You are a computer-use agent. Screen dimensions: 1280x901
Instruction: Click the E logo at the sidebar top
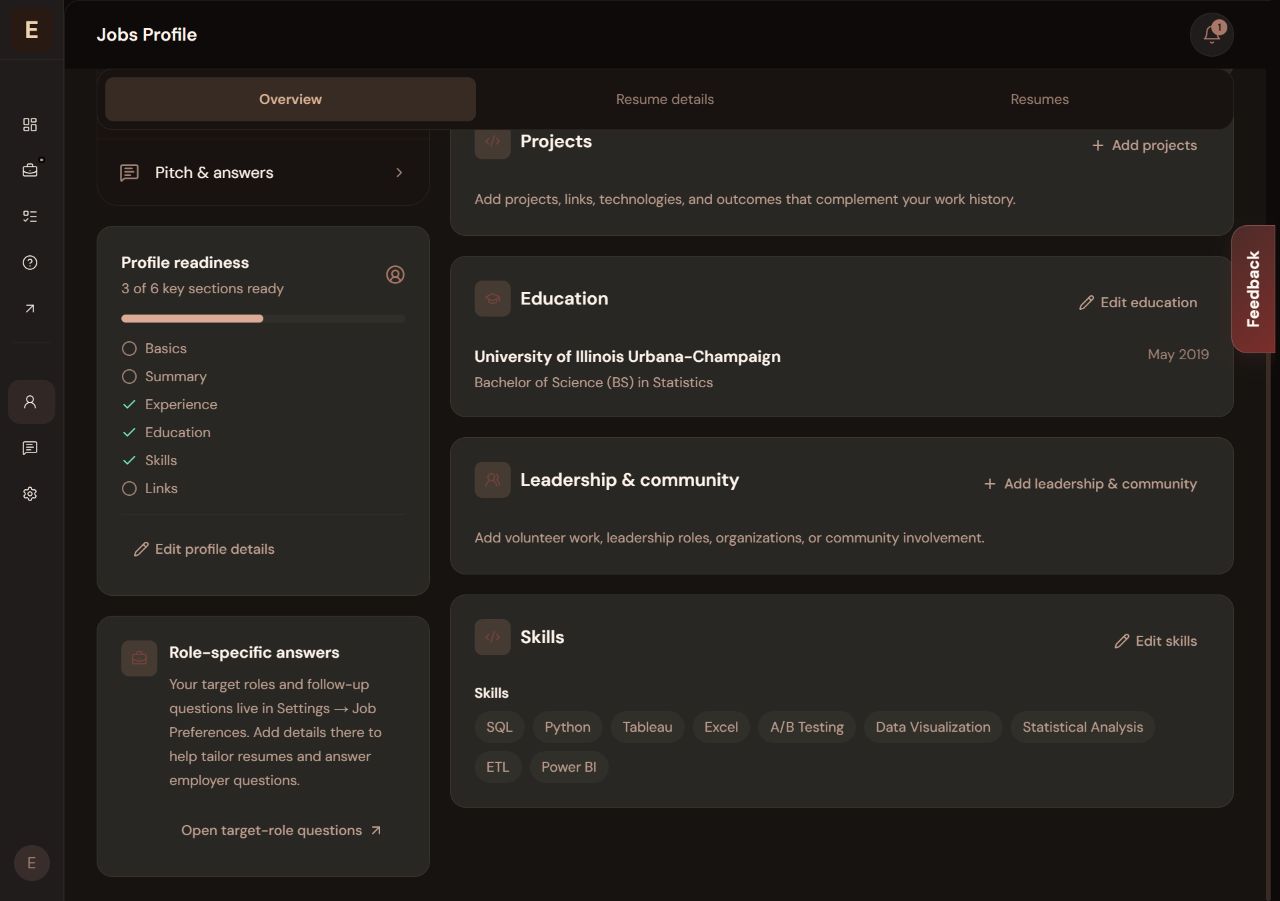point(31,30)
